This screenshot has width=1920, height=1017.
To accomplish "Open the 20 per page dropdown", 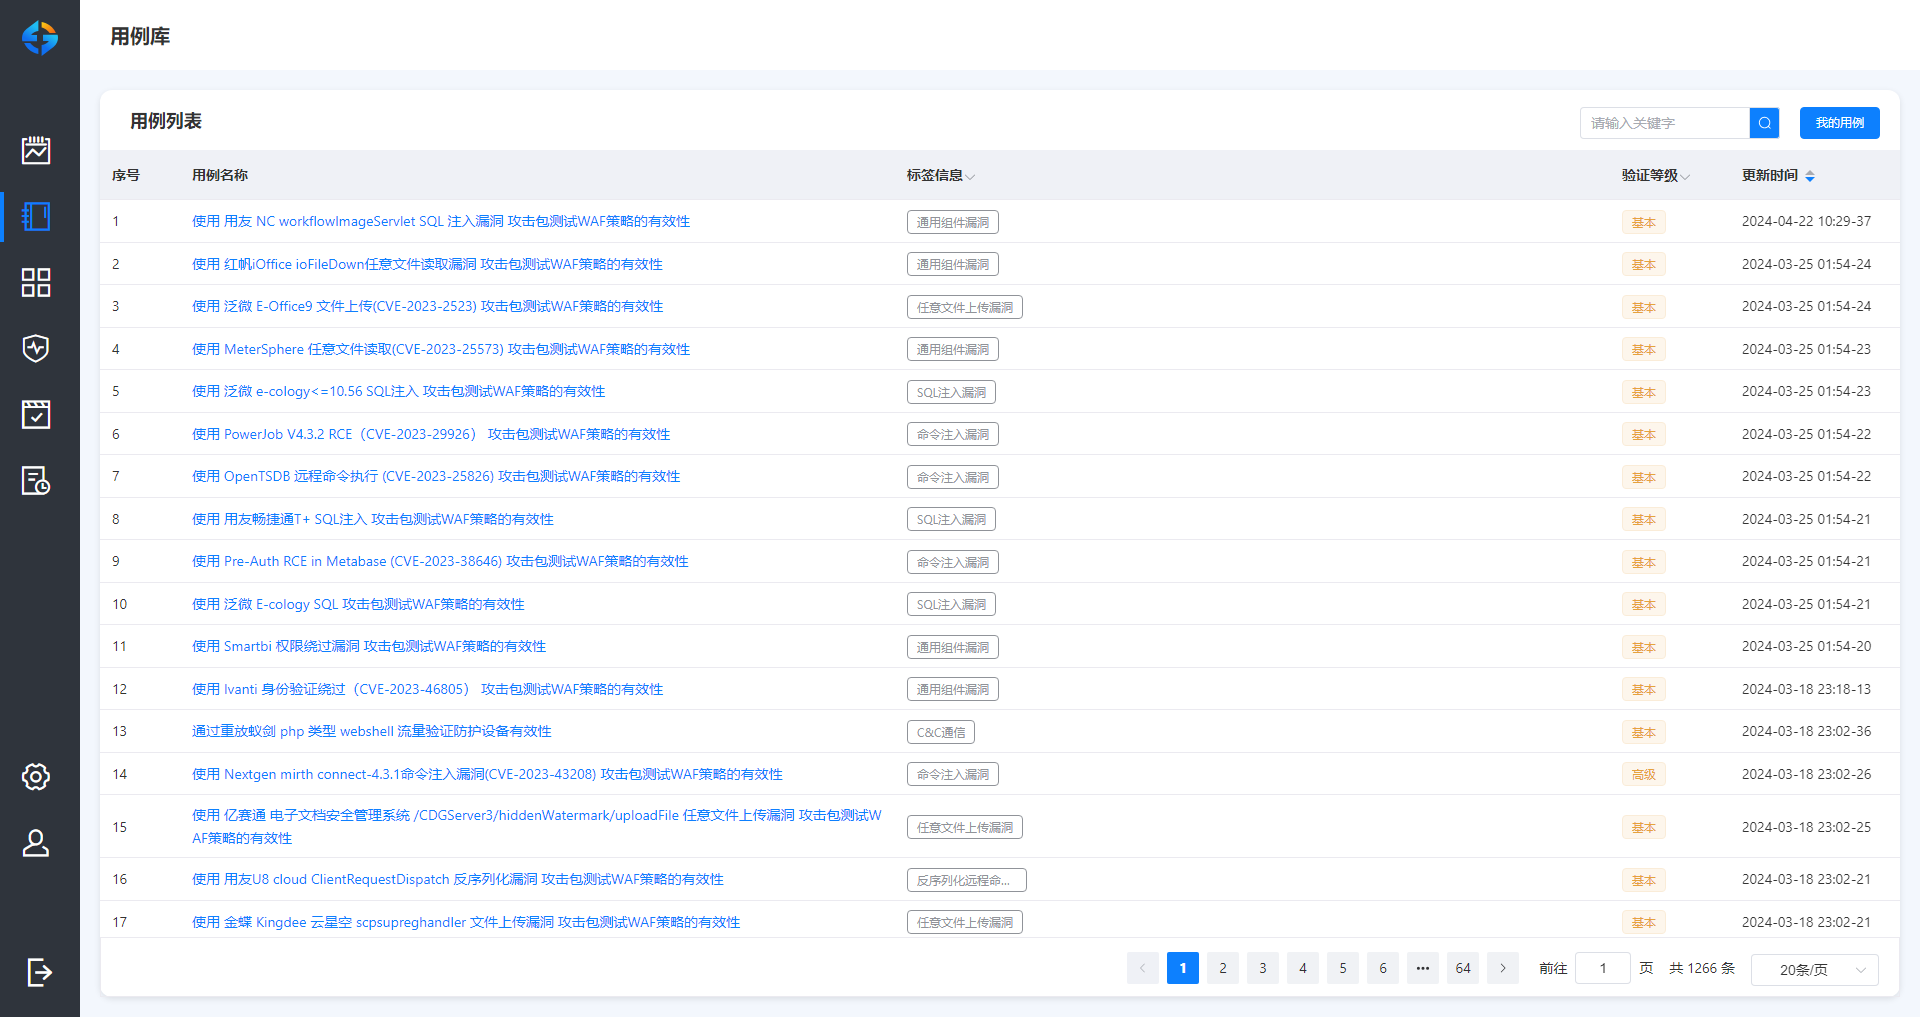I will coord(1814,969).
